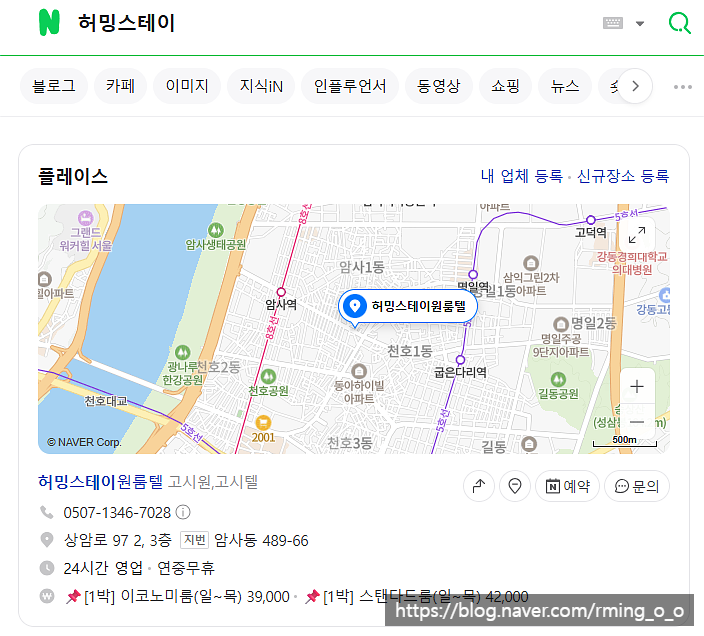Click the 지번 address label badge
The height and width of the screenshot is (636, 704).
[x=194, y=540]
